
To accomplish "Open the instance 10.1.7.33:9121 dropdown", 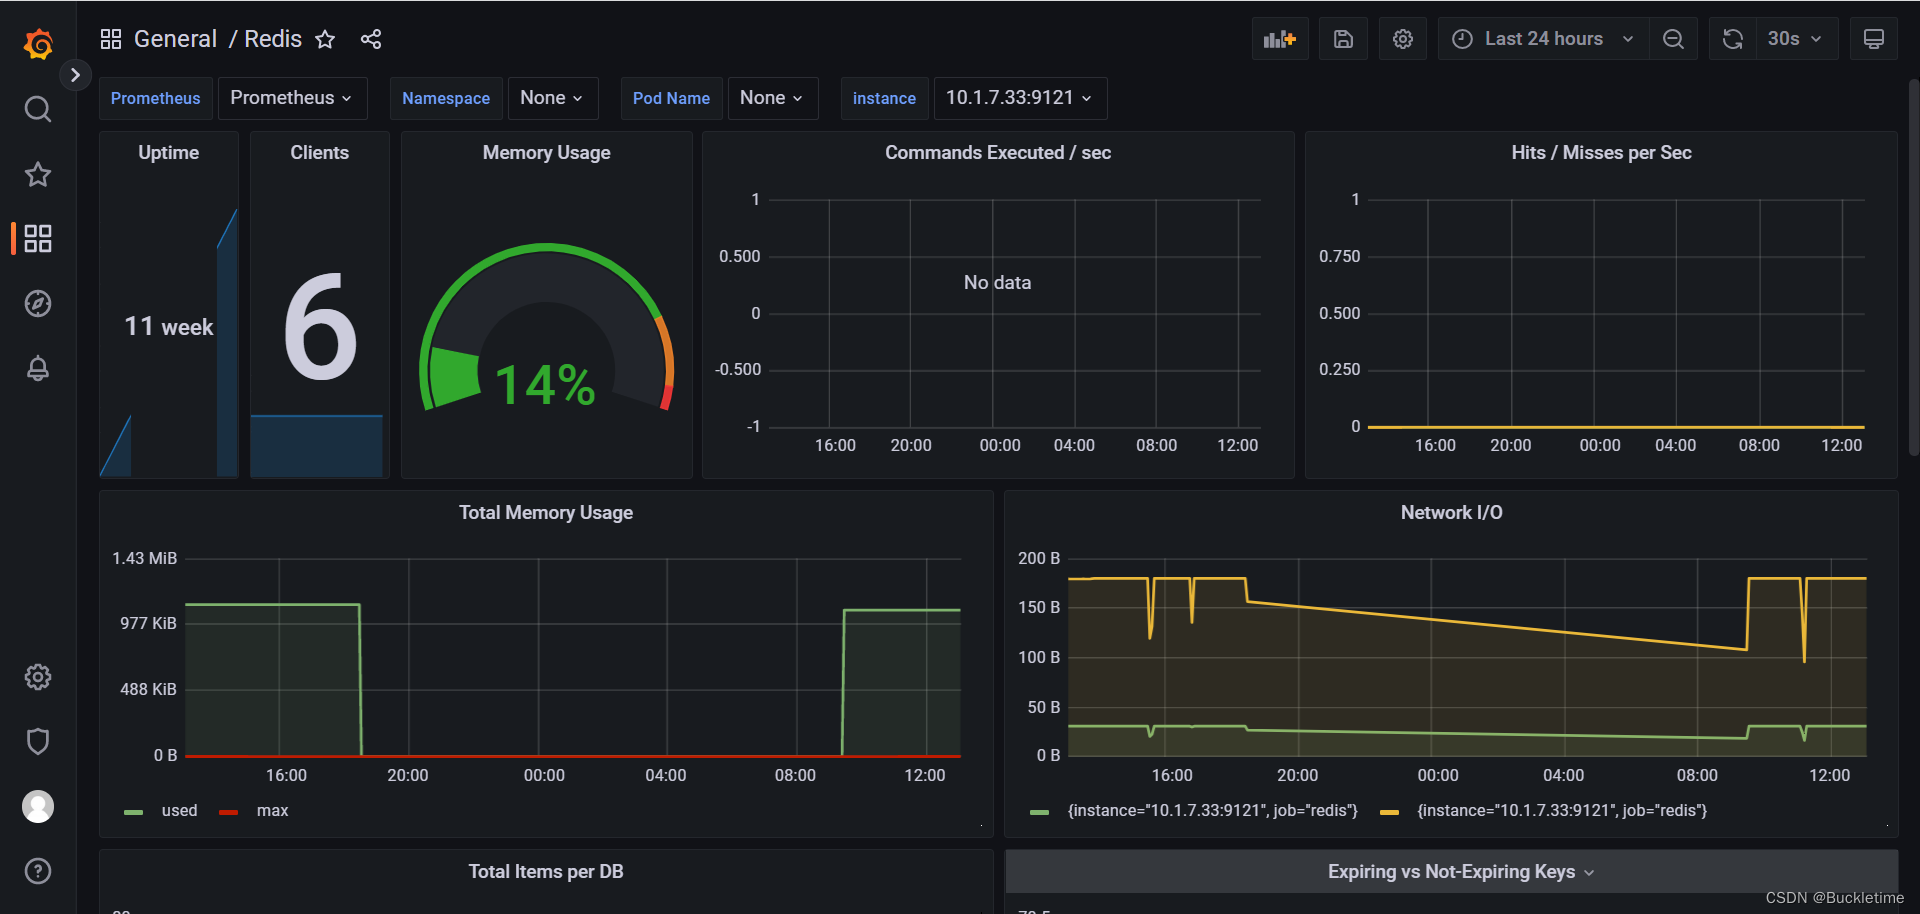I will point(1020,98).
